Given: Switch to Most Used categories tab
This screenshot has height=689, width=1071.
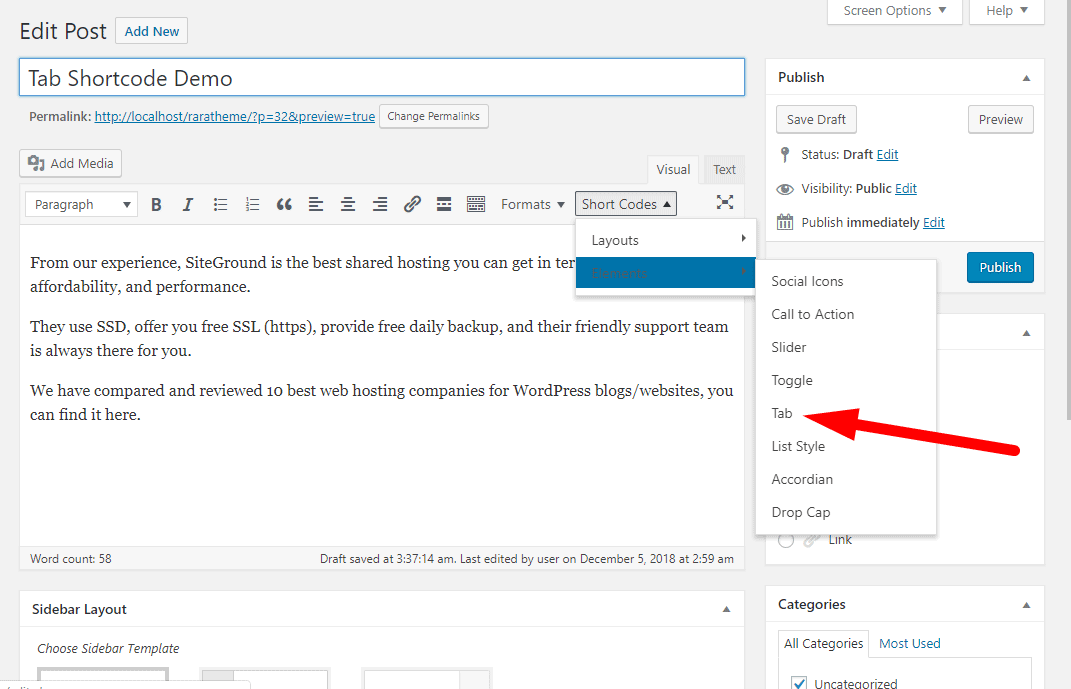Looking at the screenshot, I should coord(909,643).
